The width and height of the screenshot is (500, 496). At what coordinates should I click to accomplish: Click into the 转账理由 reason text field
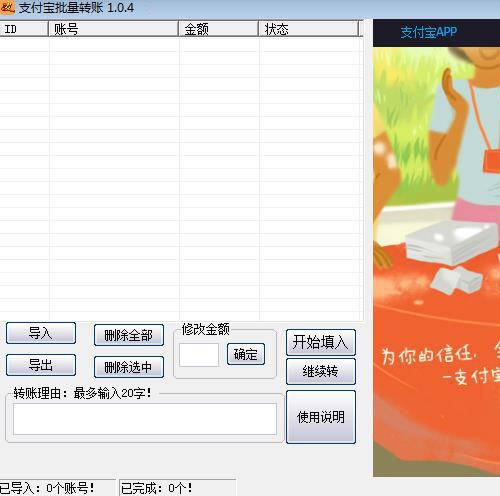(x=145, y=419)
